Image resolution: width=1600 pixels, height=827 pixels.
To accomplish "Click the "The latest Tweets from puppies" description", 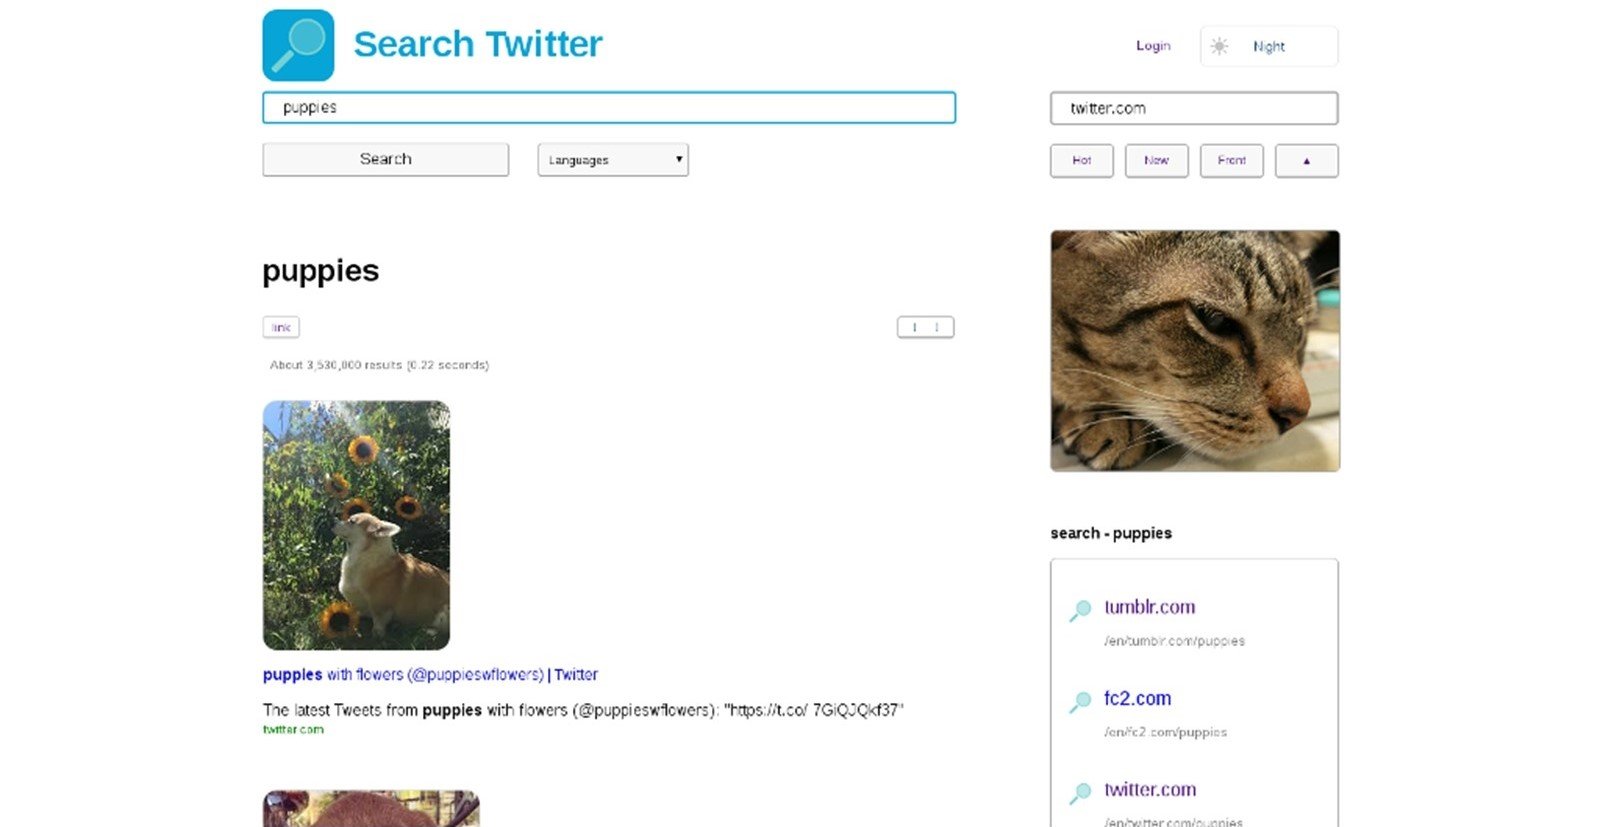I will tap(583, 710).
